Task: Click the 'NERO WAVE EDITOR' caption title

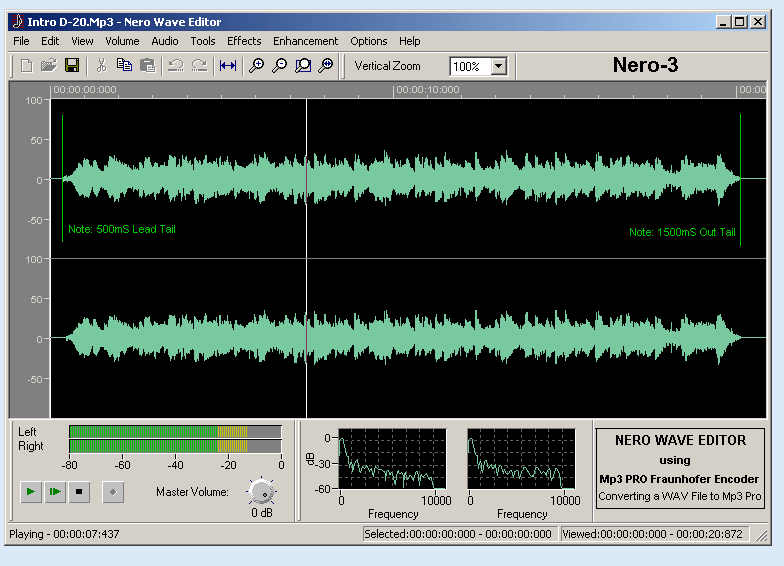Action: pyautogui.click(x=680, y=440)
